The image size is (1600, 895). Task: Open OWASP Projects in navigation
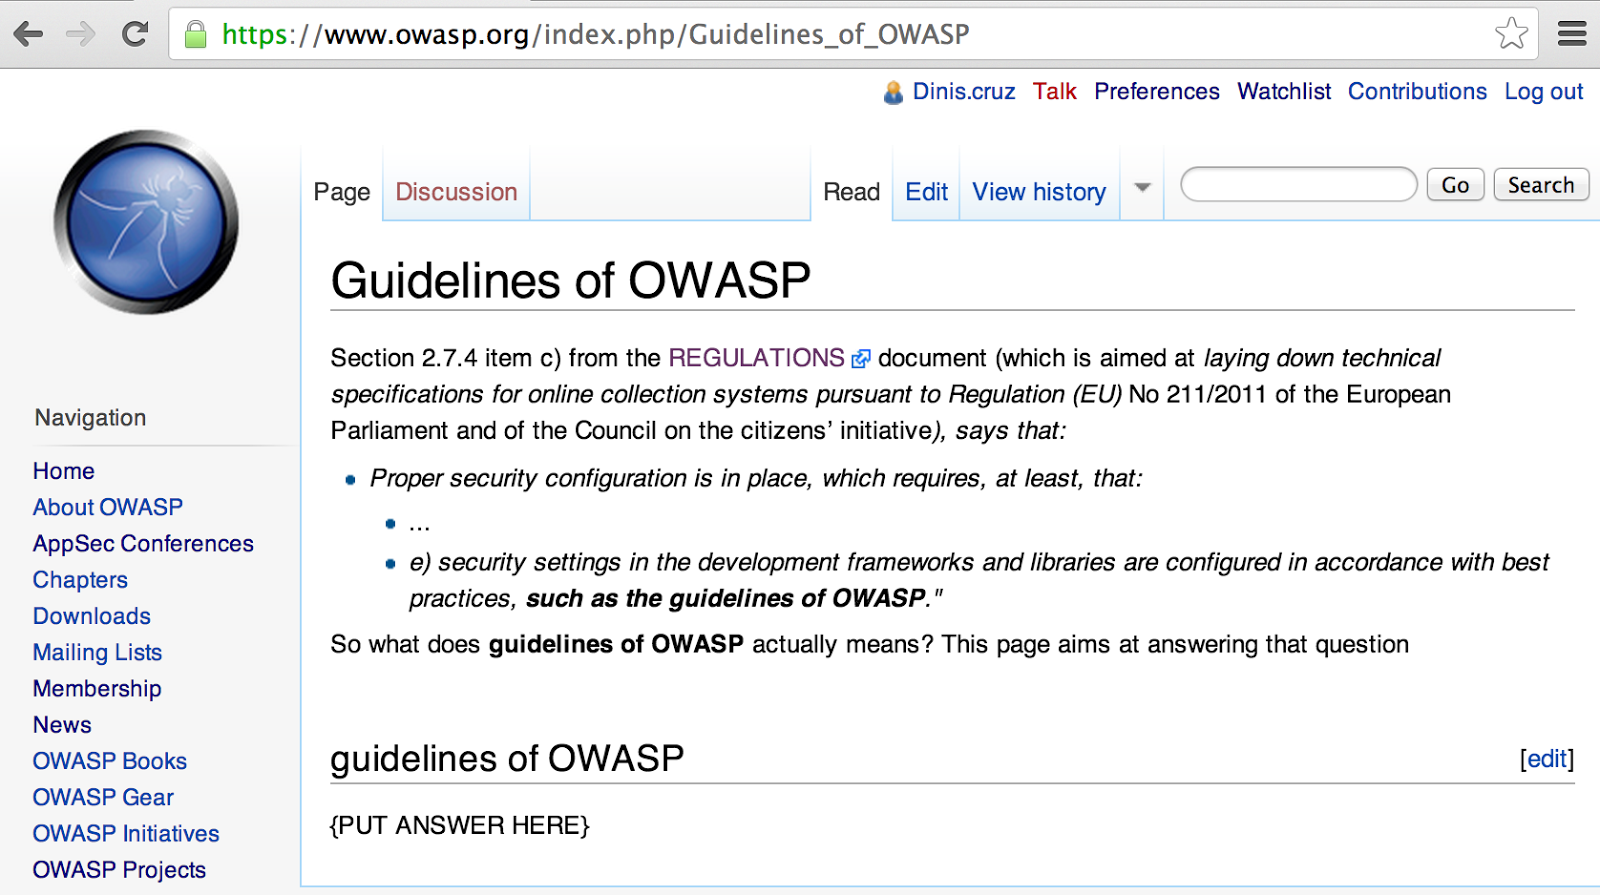click(x=119, y=870)
